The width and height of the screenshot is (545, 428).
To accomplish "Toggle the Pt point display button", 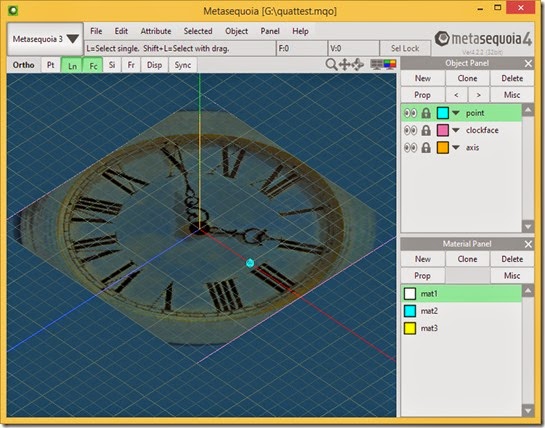I will click(x=51, y=65).
